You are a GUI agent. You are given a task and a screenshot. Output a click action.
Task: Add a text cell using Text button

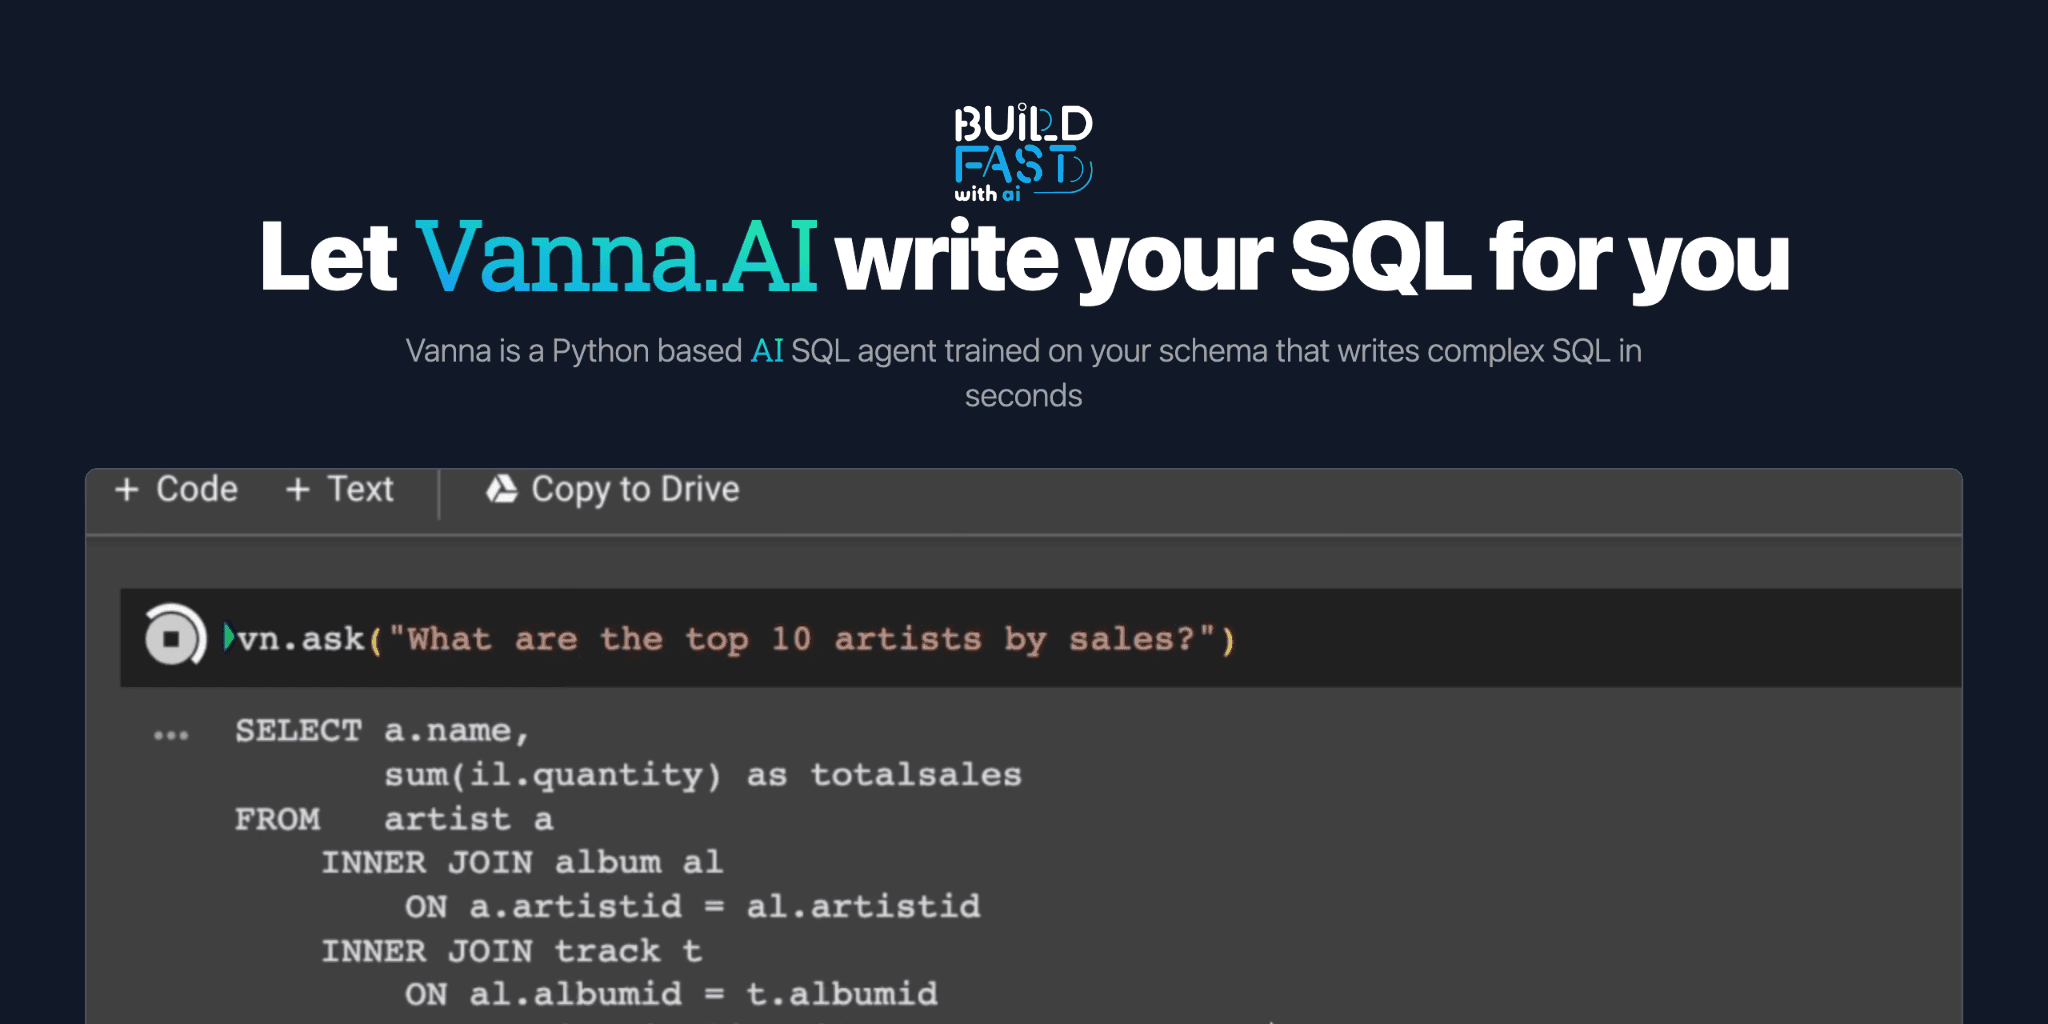tap(340, 489)
